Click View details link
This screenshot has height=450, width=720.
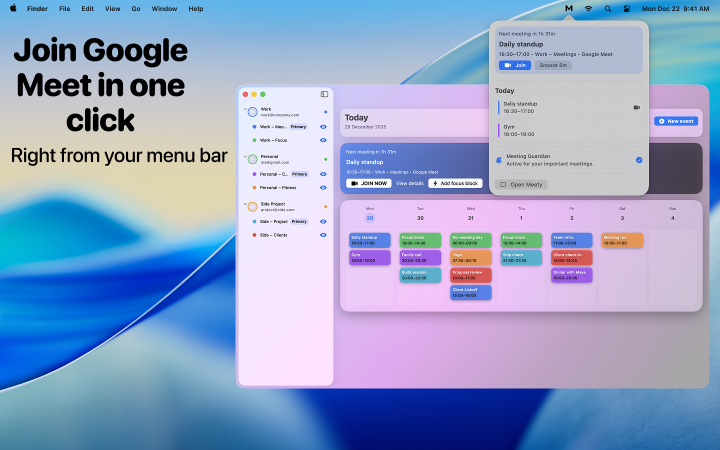[410, 183]
